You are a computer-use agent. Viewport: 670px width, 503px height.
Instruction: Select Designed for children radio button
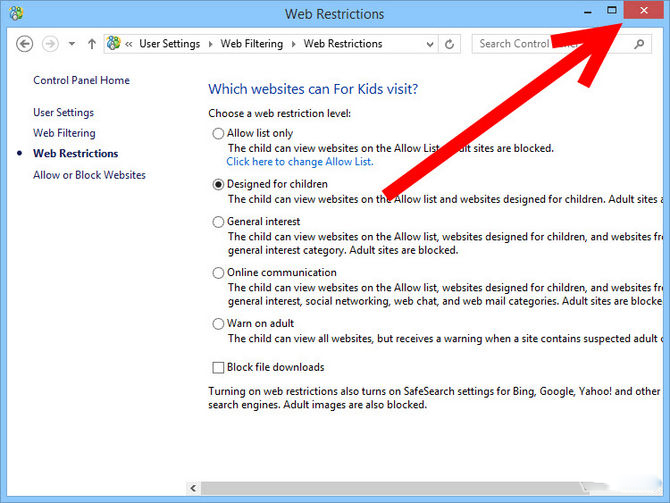point(218,184)
